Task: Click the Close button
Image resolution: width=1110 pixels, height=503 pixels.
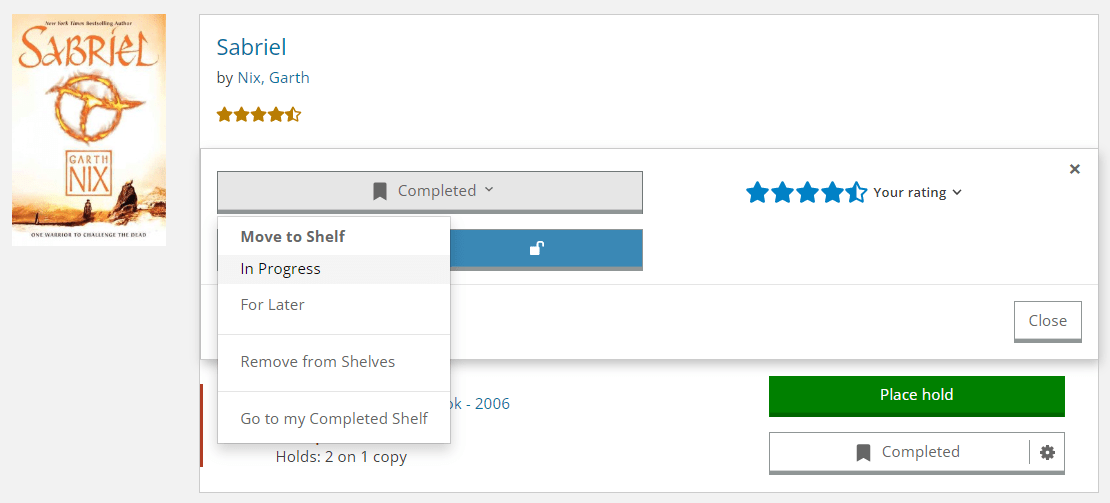Action: click(x=1048, y=321)
